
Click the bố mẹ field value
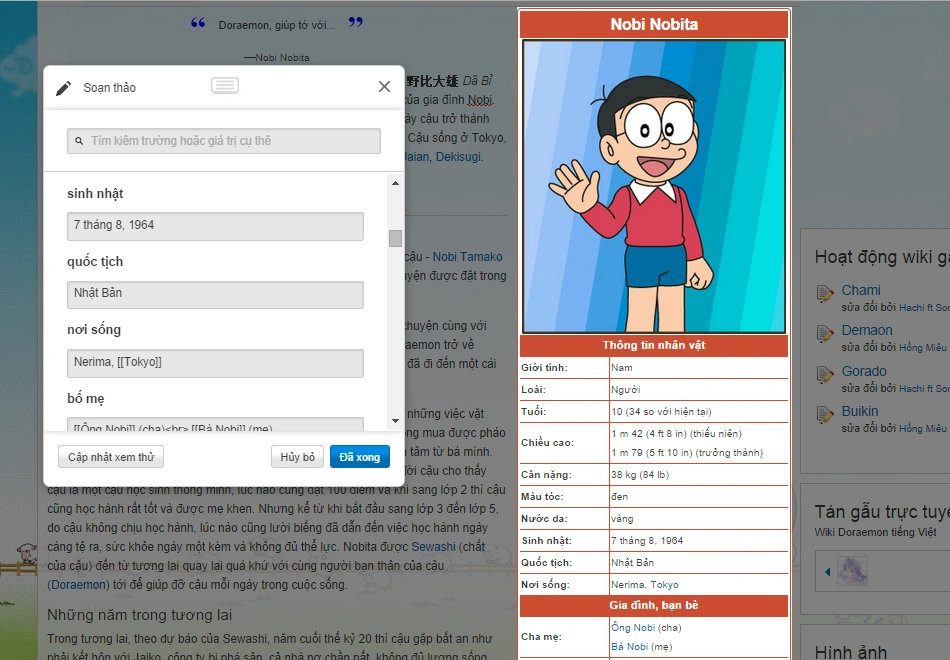coord(215,424)
